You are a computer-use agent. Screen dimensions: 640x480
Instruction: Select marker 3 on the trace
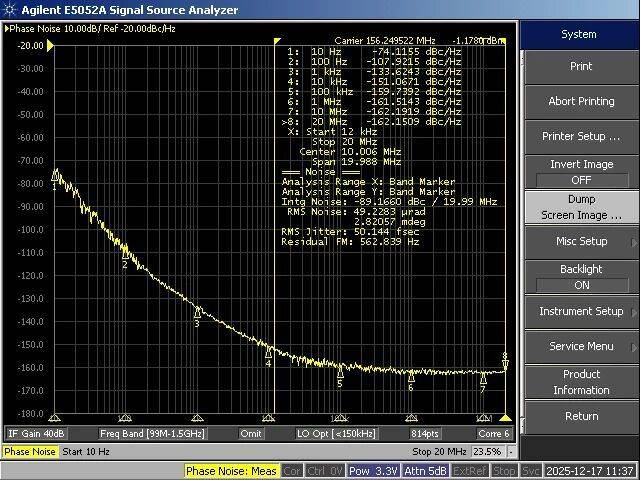click(x=197, y=313)
